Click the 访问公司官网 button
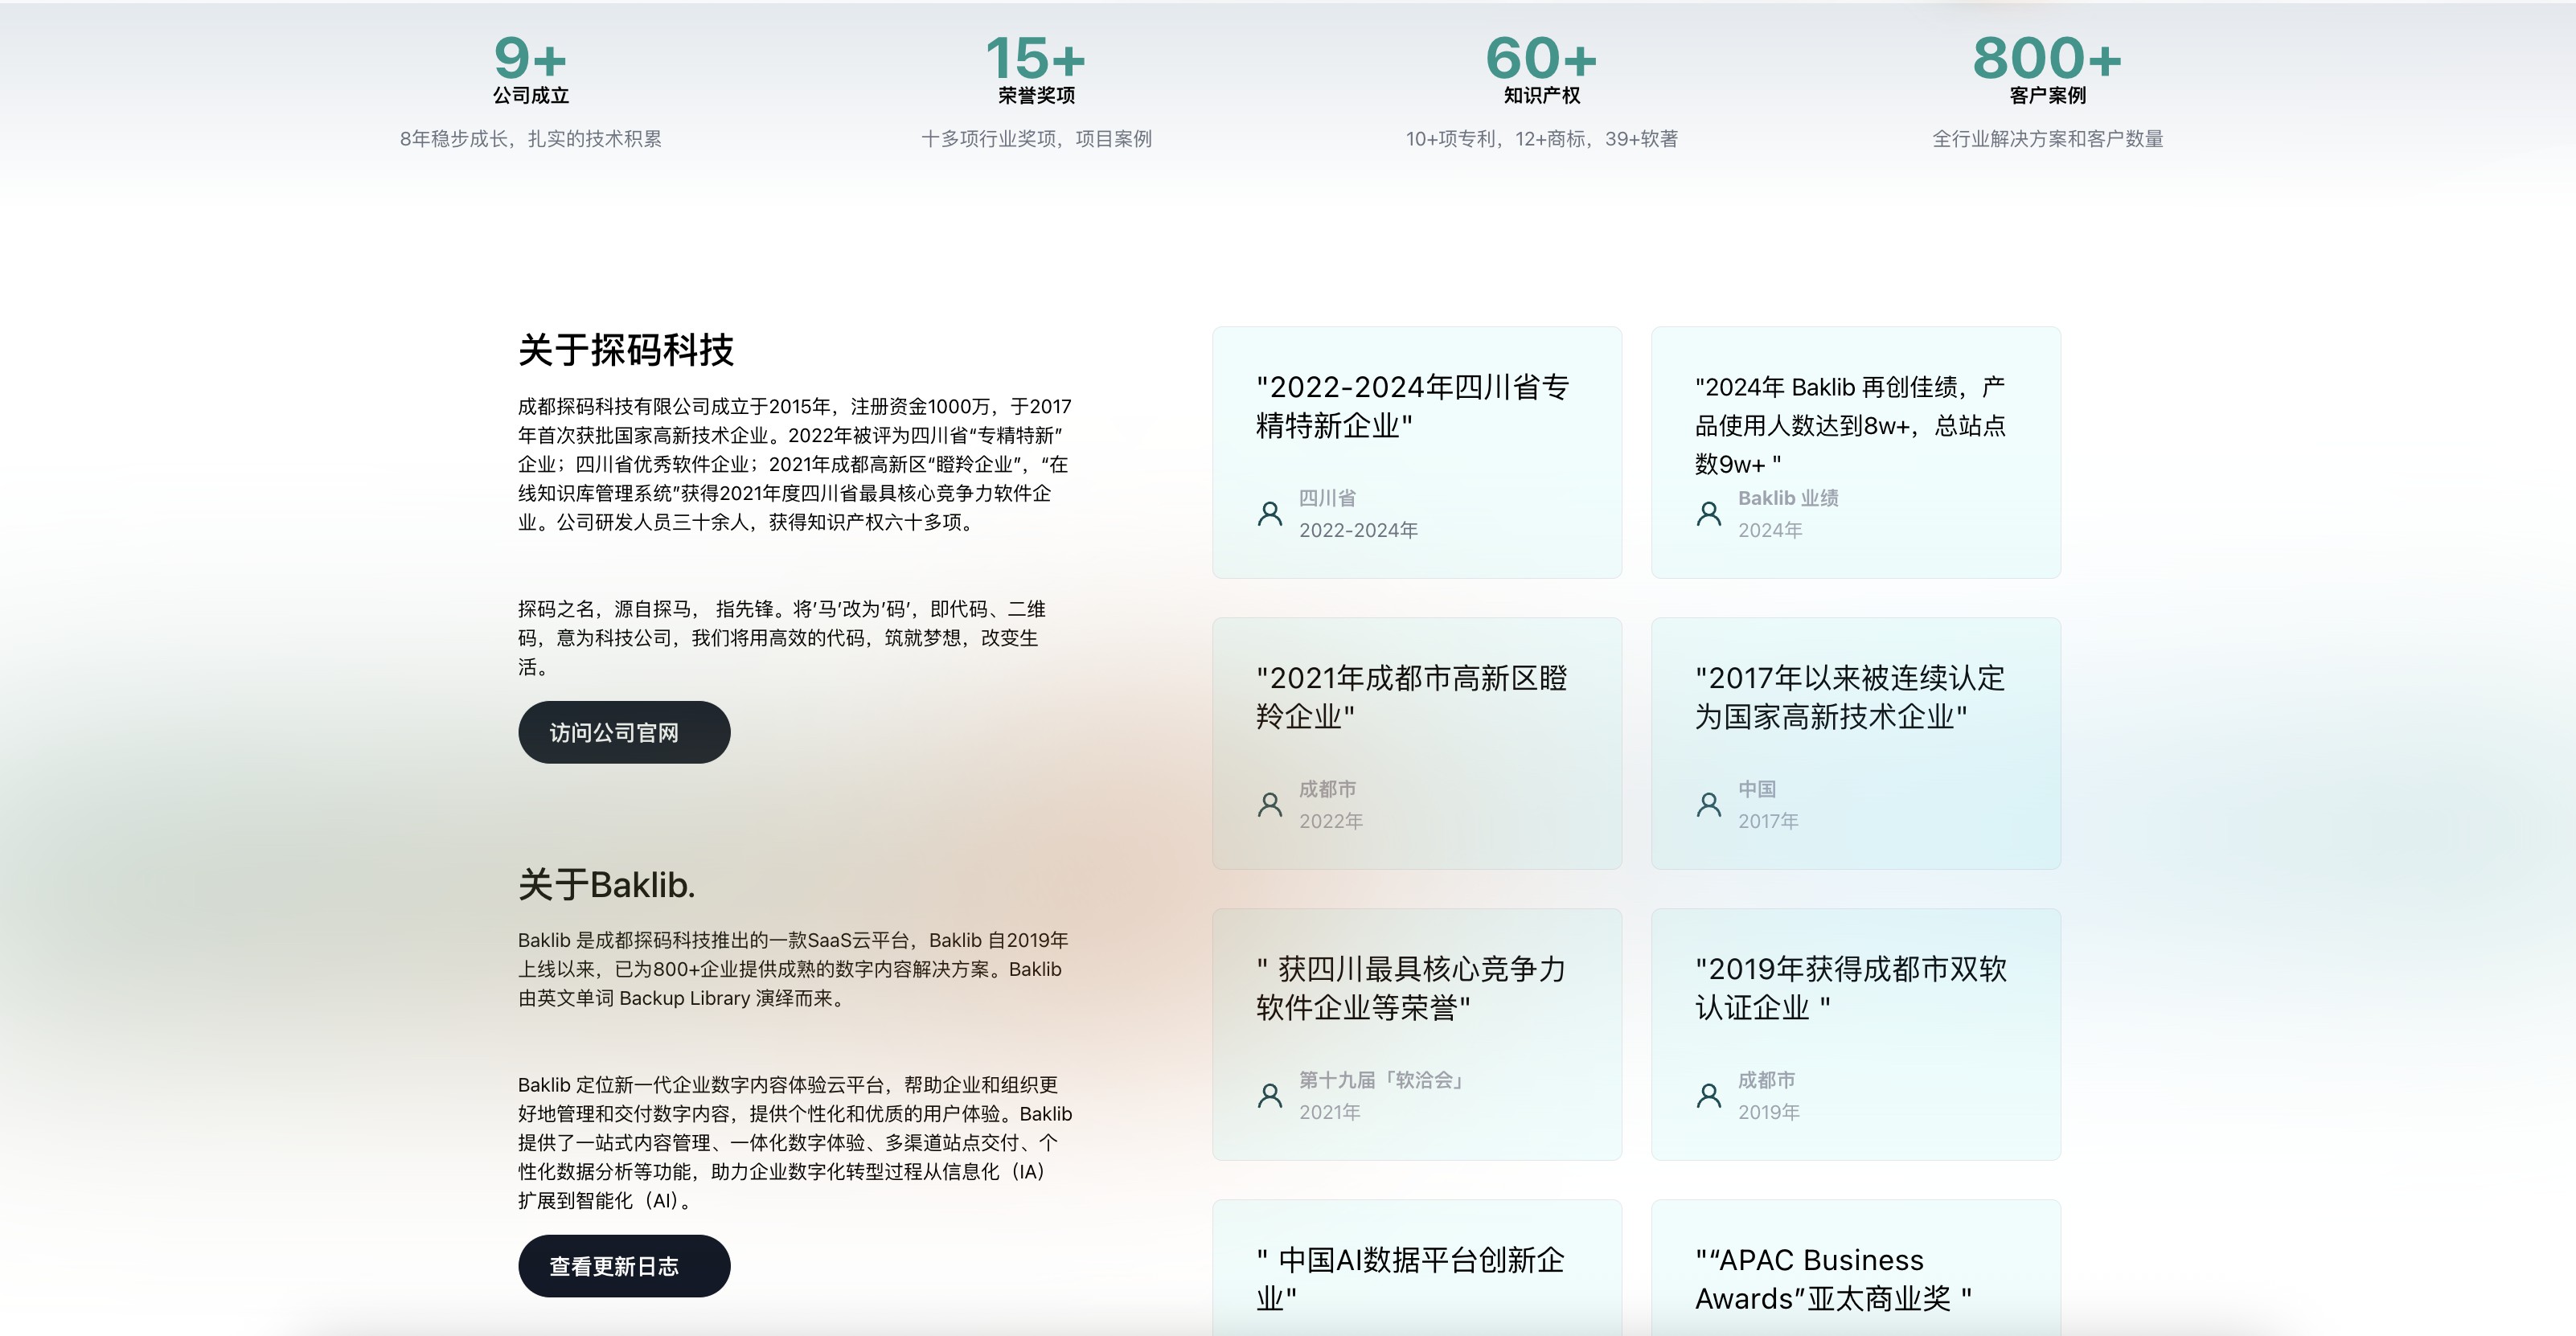The width and height of the screenshot is (2576, 1336). point(623,732)
